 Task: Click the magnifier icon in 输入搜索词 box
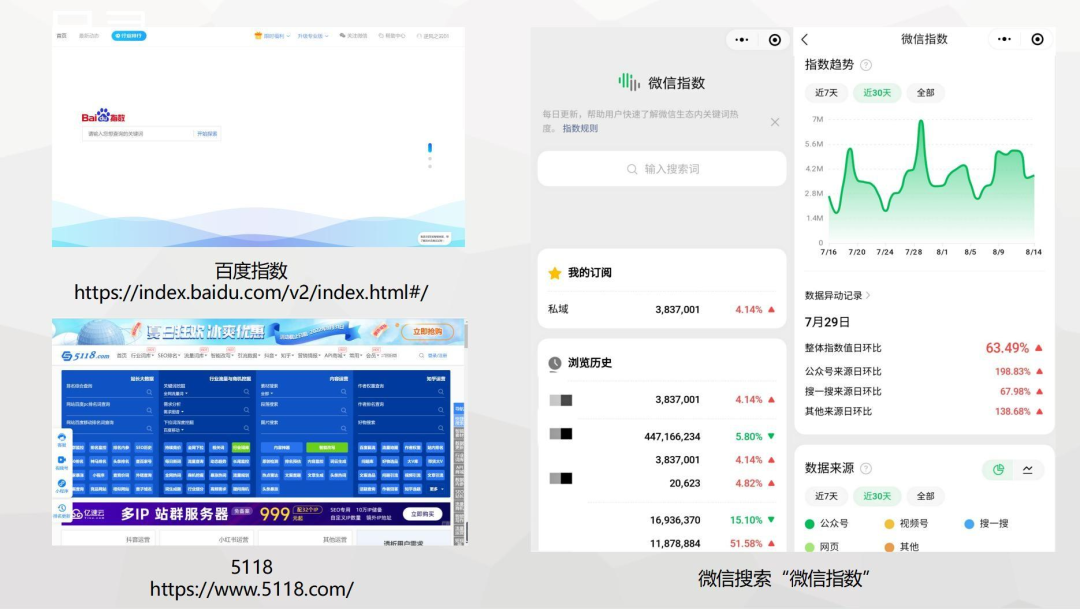(x=632, y=169)
